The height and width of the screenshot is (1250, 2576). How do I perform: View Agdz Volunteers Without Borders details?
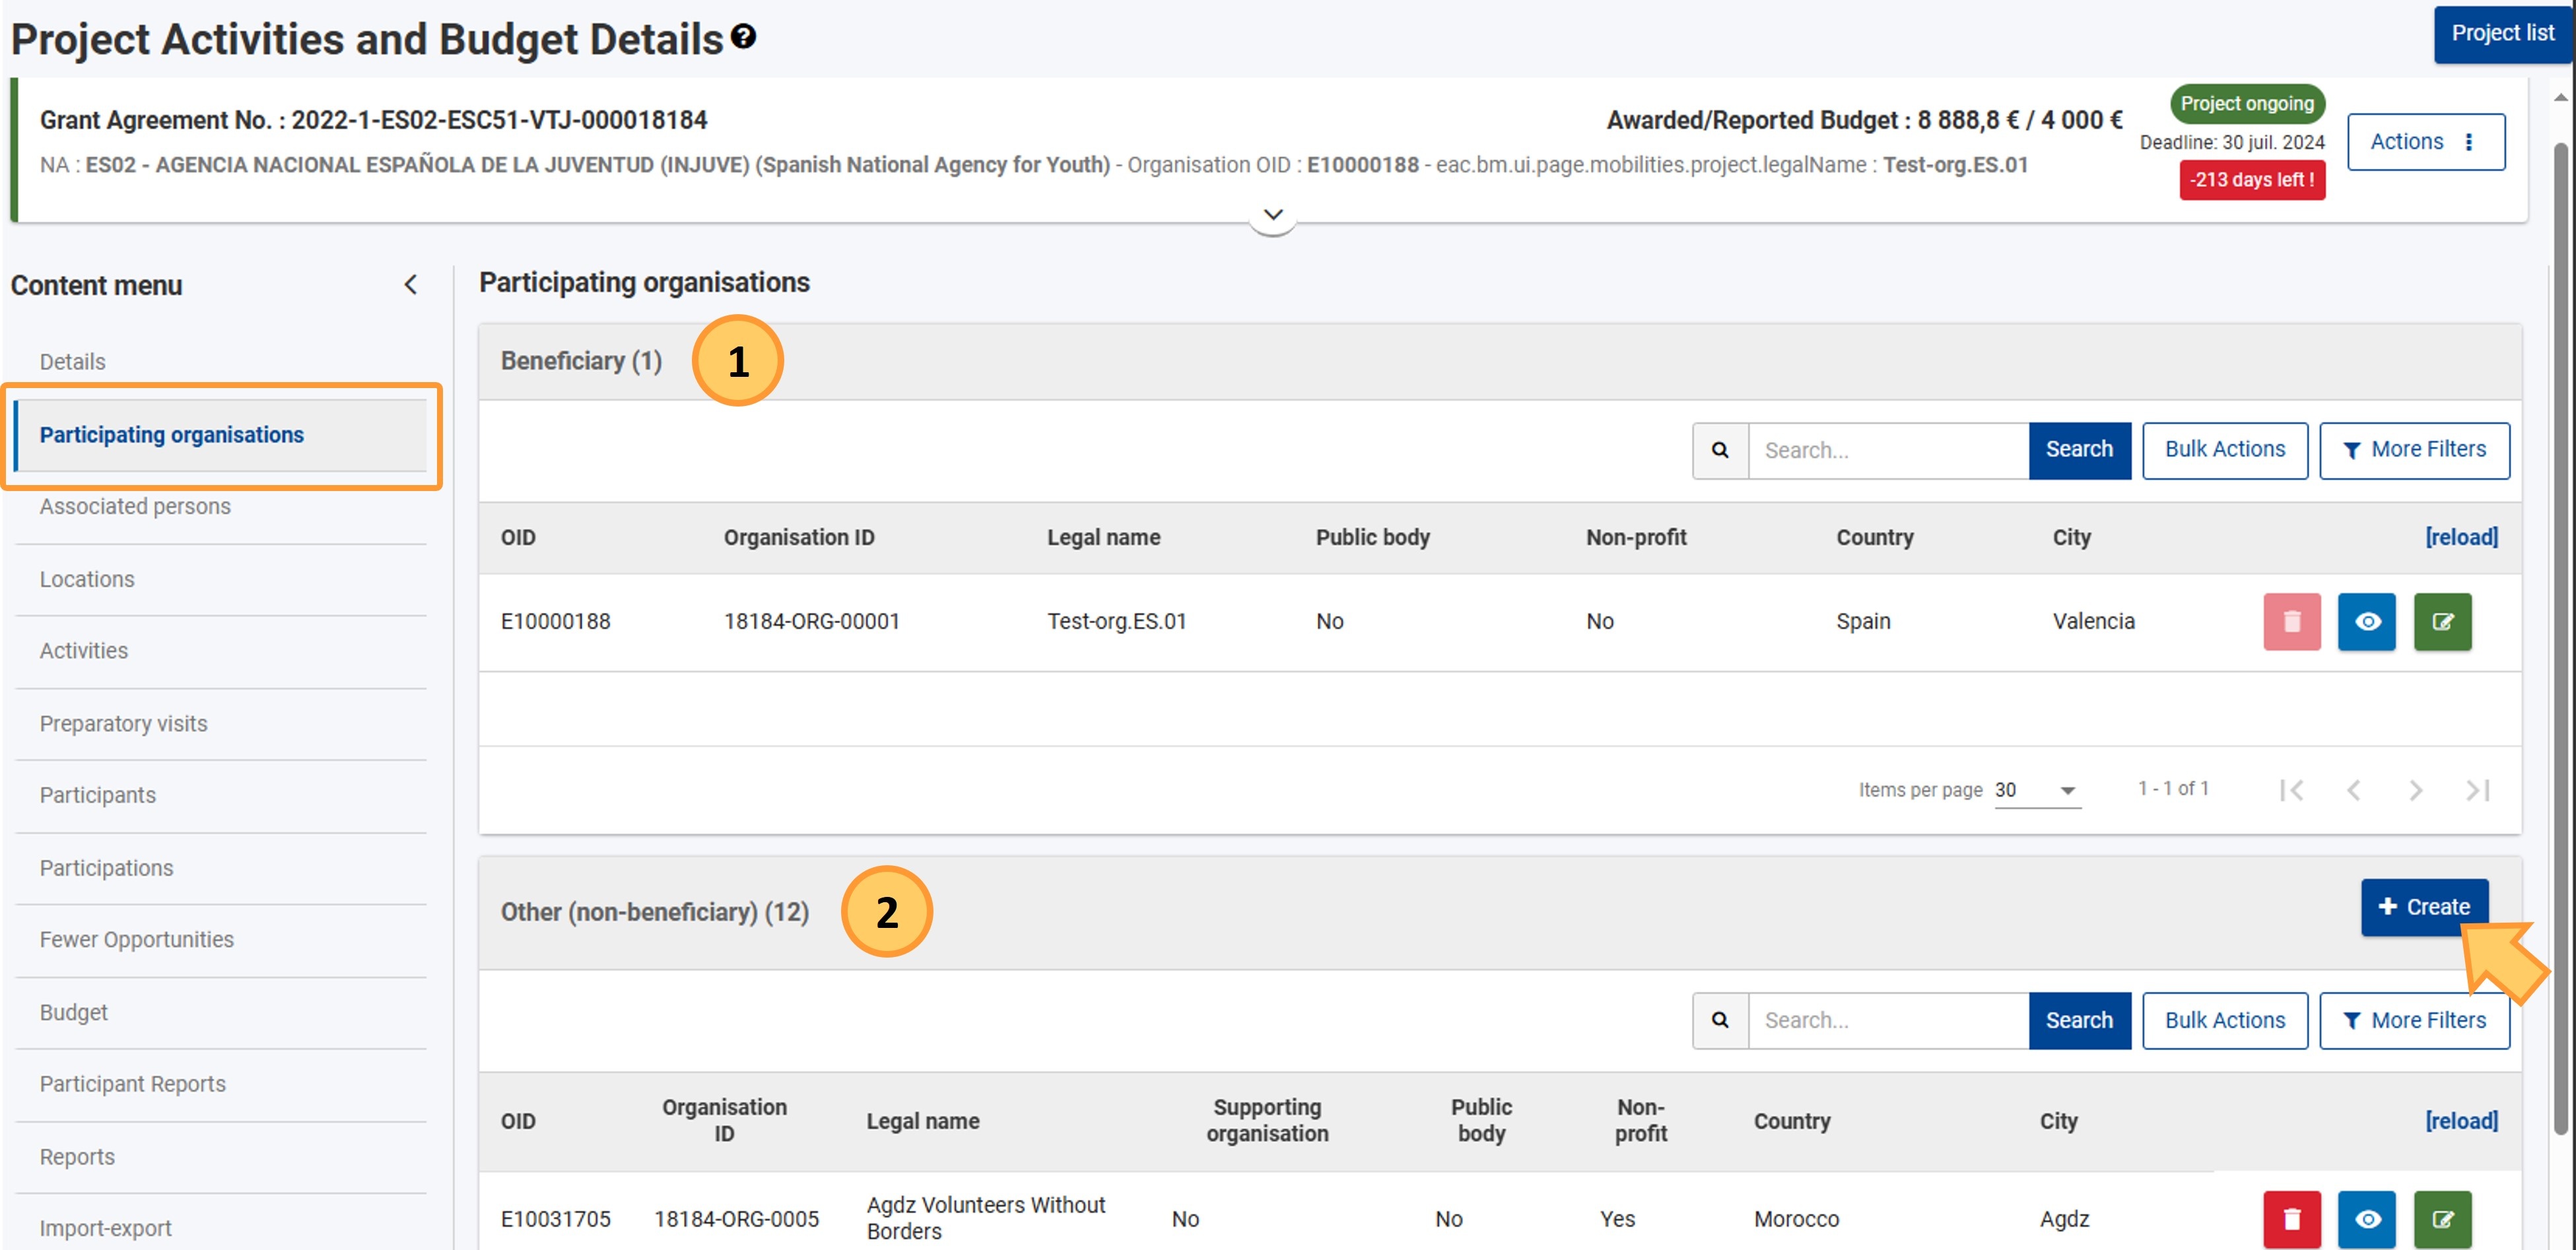tap(2367, 1219)
